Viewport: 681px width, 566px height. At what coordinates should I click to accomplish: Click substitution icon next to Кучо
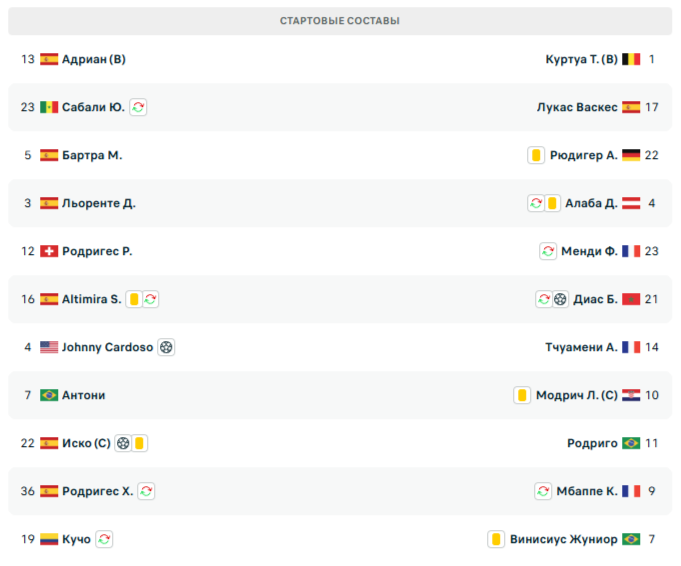[x=104, y=539]
